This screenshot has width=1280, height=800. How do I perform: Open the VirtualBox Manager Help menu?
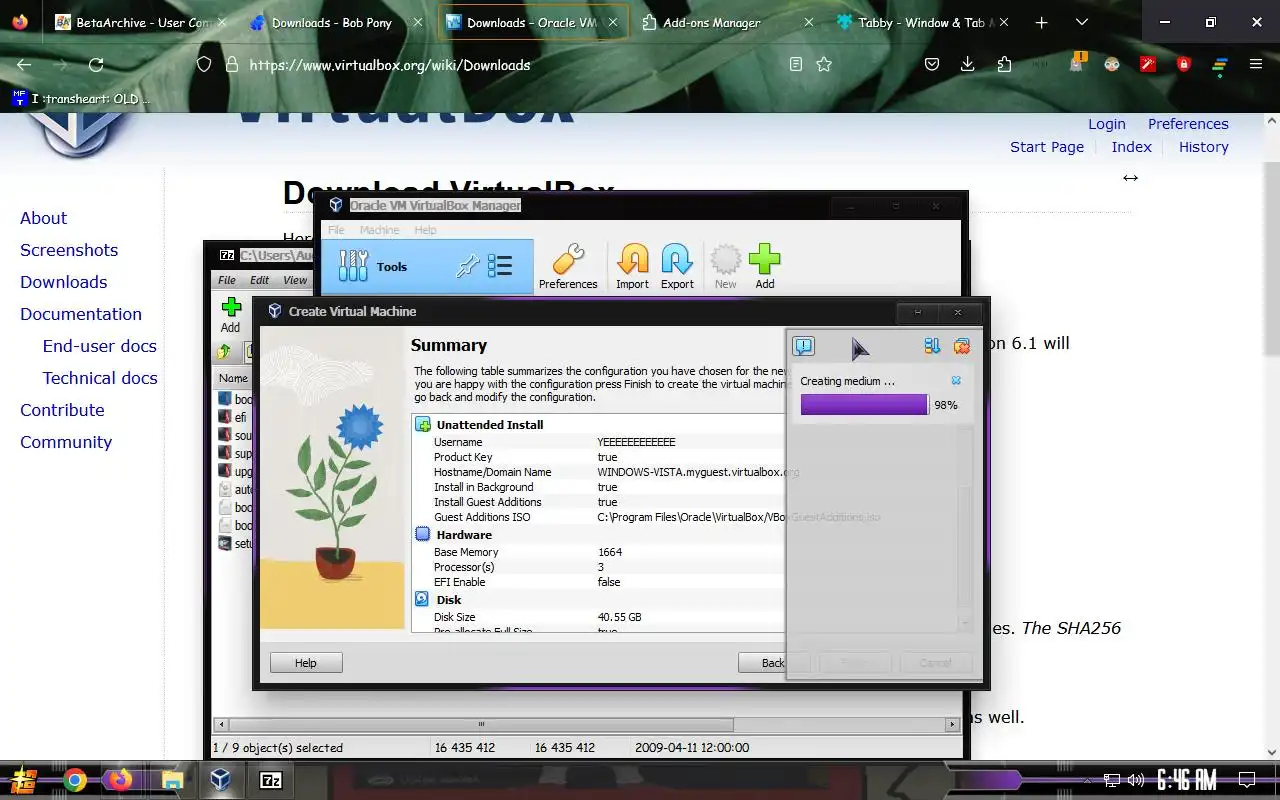coord(425,230)
